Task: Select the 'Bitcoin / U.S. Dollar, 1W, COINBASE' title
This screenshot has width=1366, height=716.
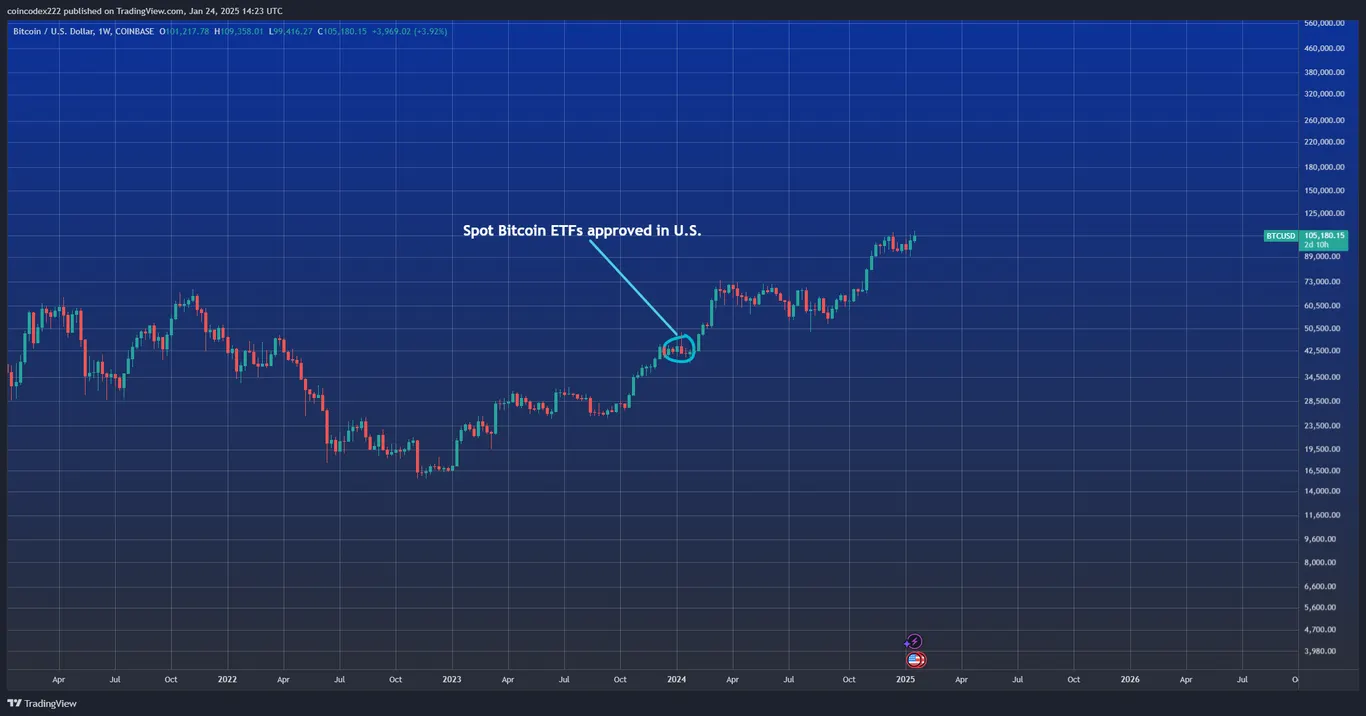Action: 84,31
